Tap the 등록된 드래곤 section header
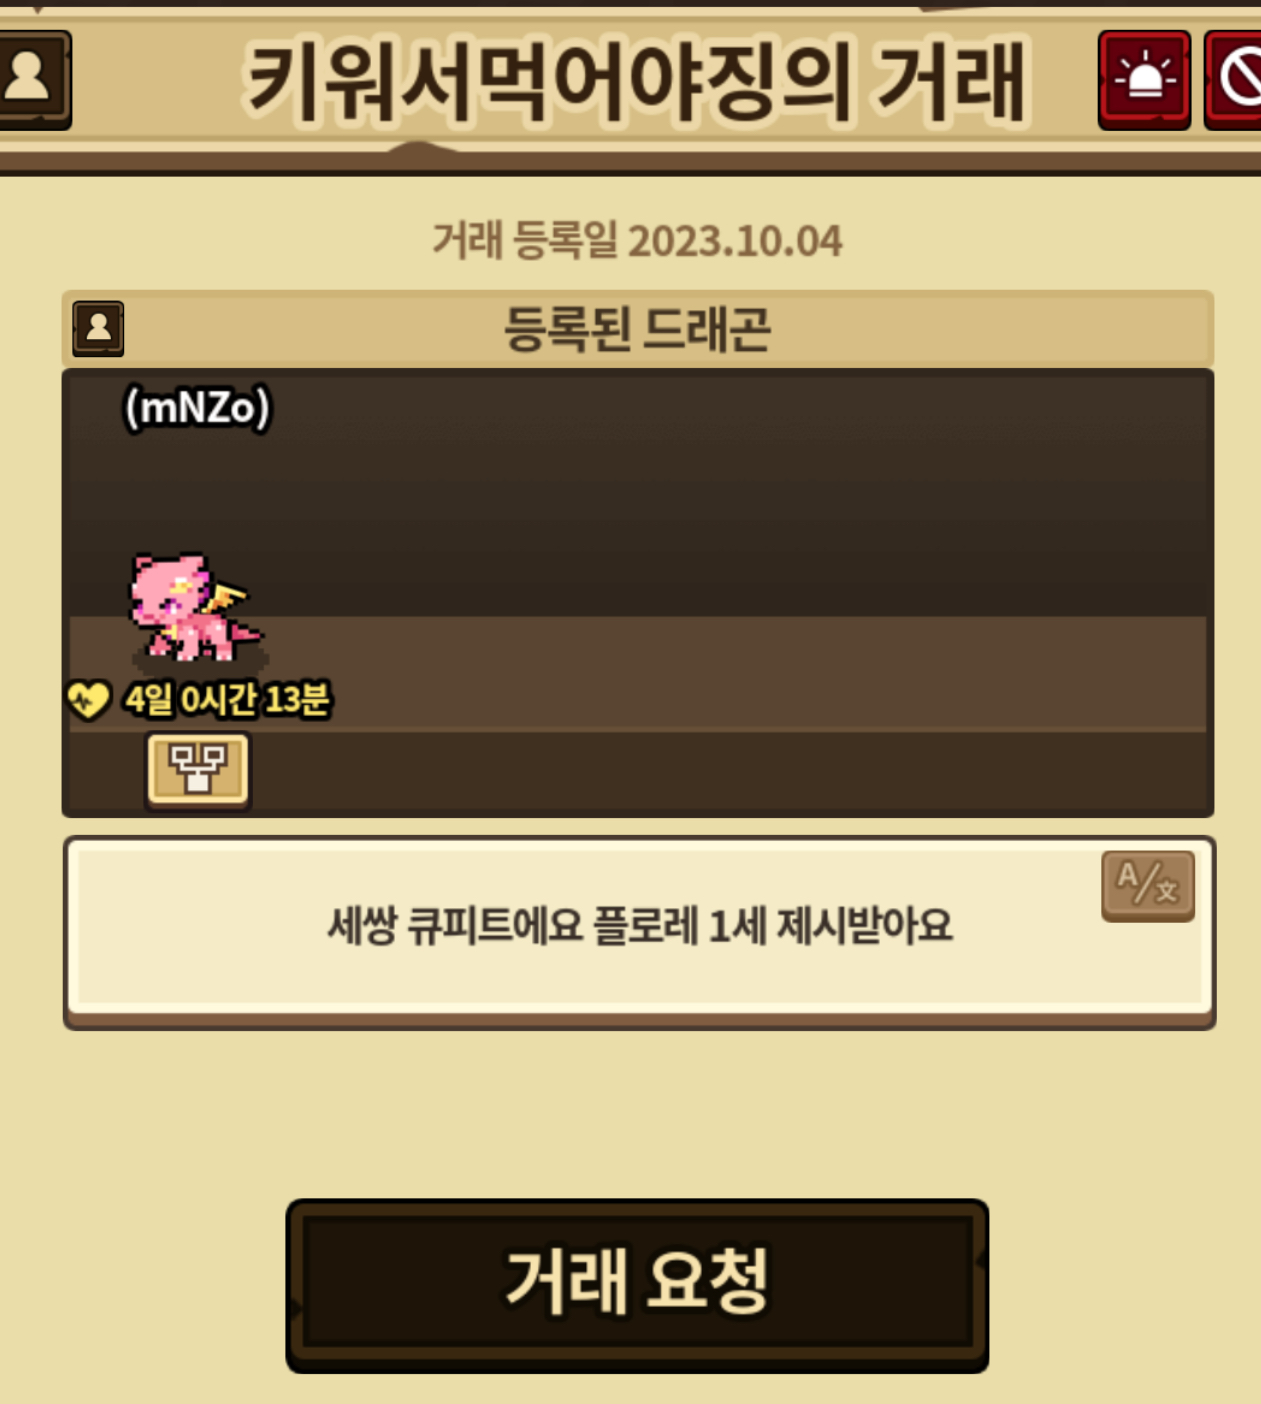This screenshot has width=1261, height=1404. (x=637, y=329)
